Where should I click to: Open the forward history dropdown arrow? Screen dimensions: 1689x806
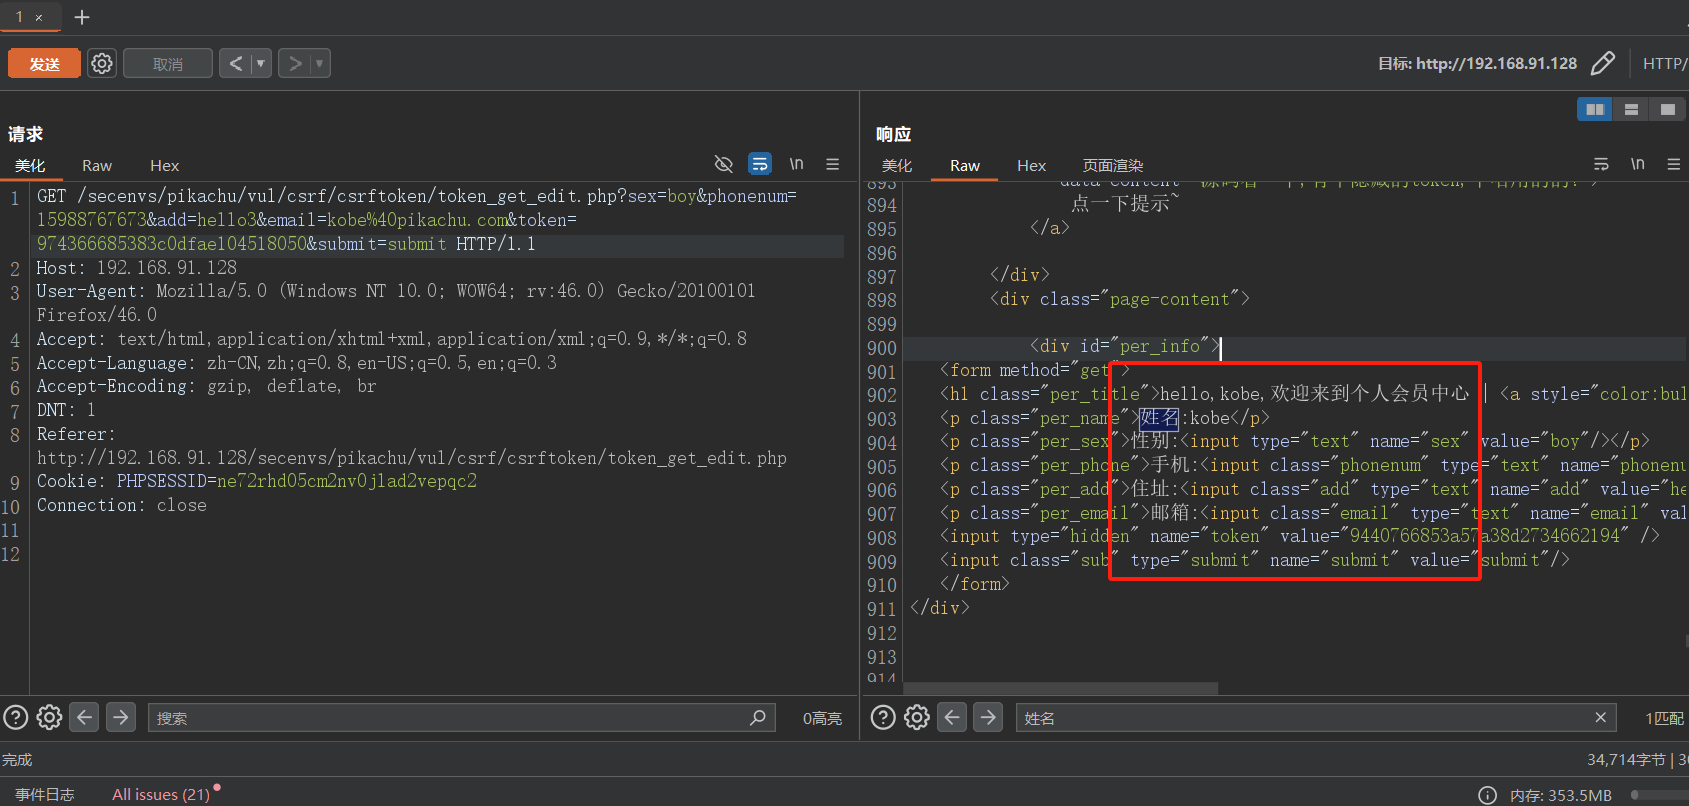point(320,64)
